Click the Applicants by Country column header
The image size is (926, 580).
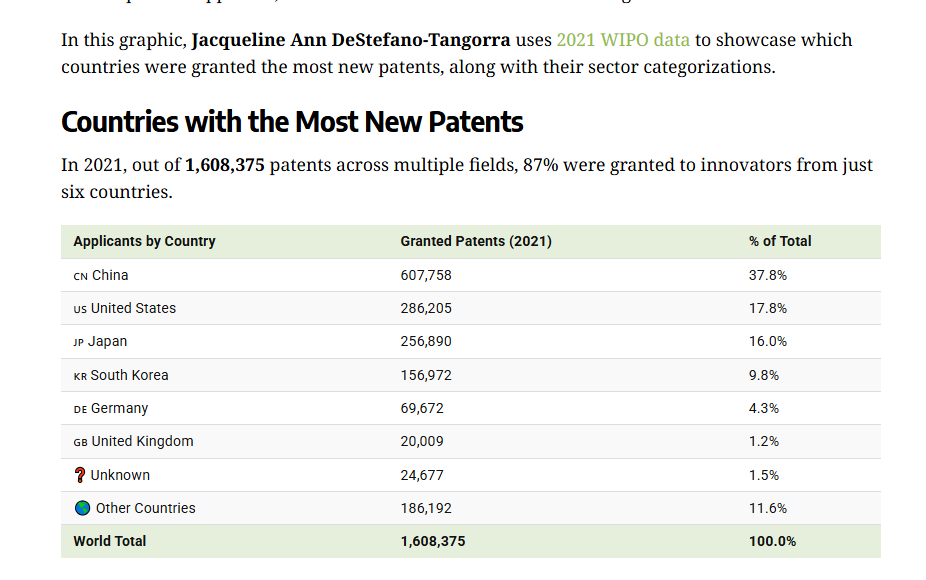pos(144,241)
